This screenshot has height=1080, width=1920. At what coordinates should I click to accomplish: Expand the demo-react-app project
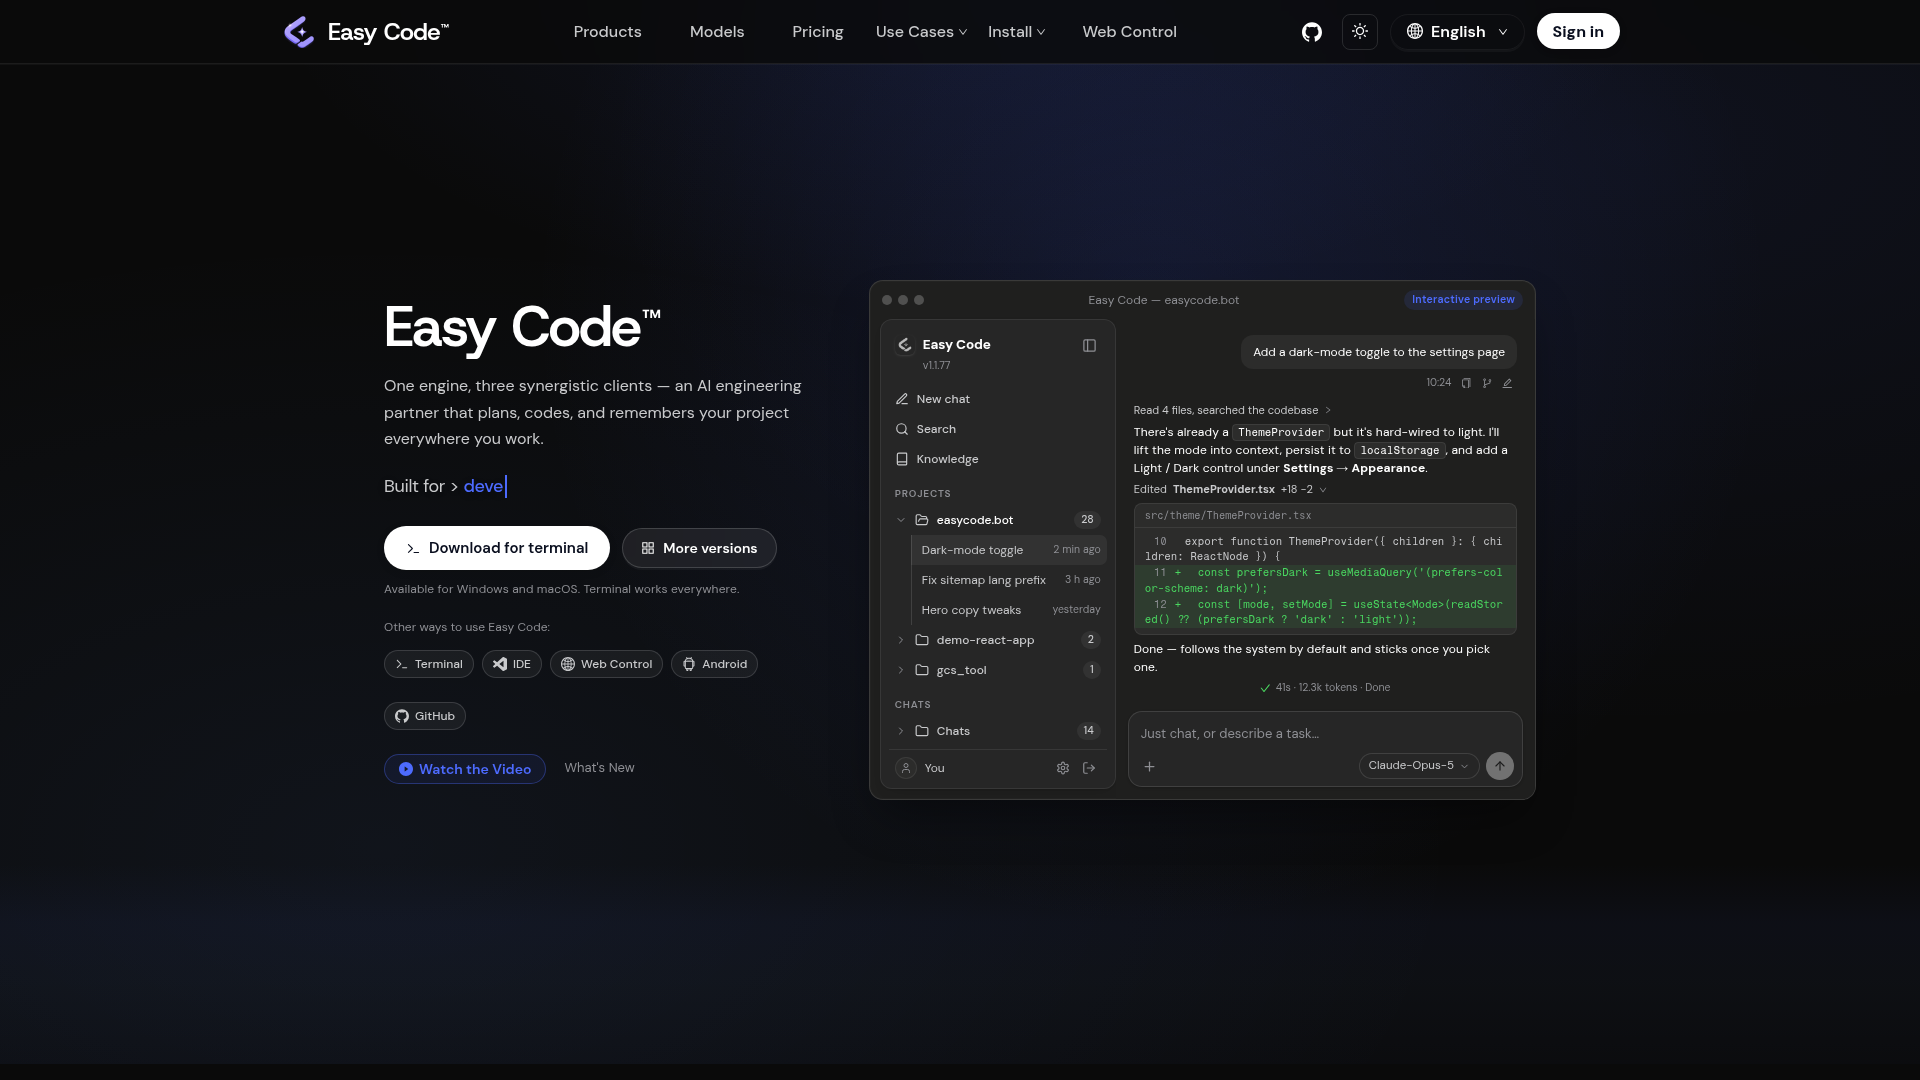(x=998, y=640)
